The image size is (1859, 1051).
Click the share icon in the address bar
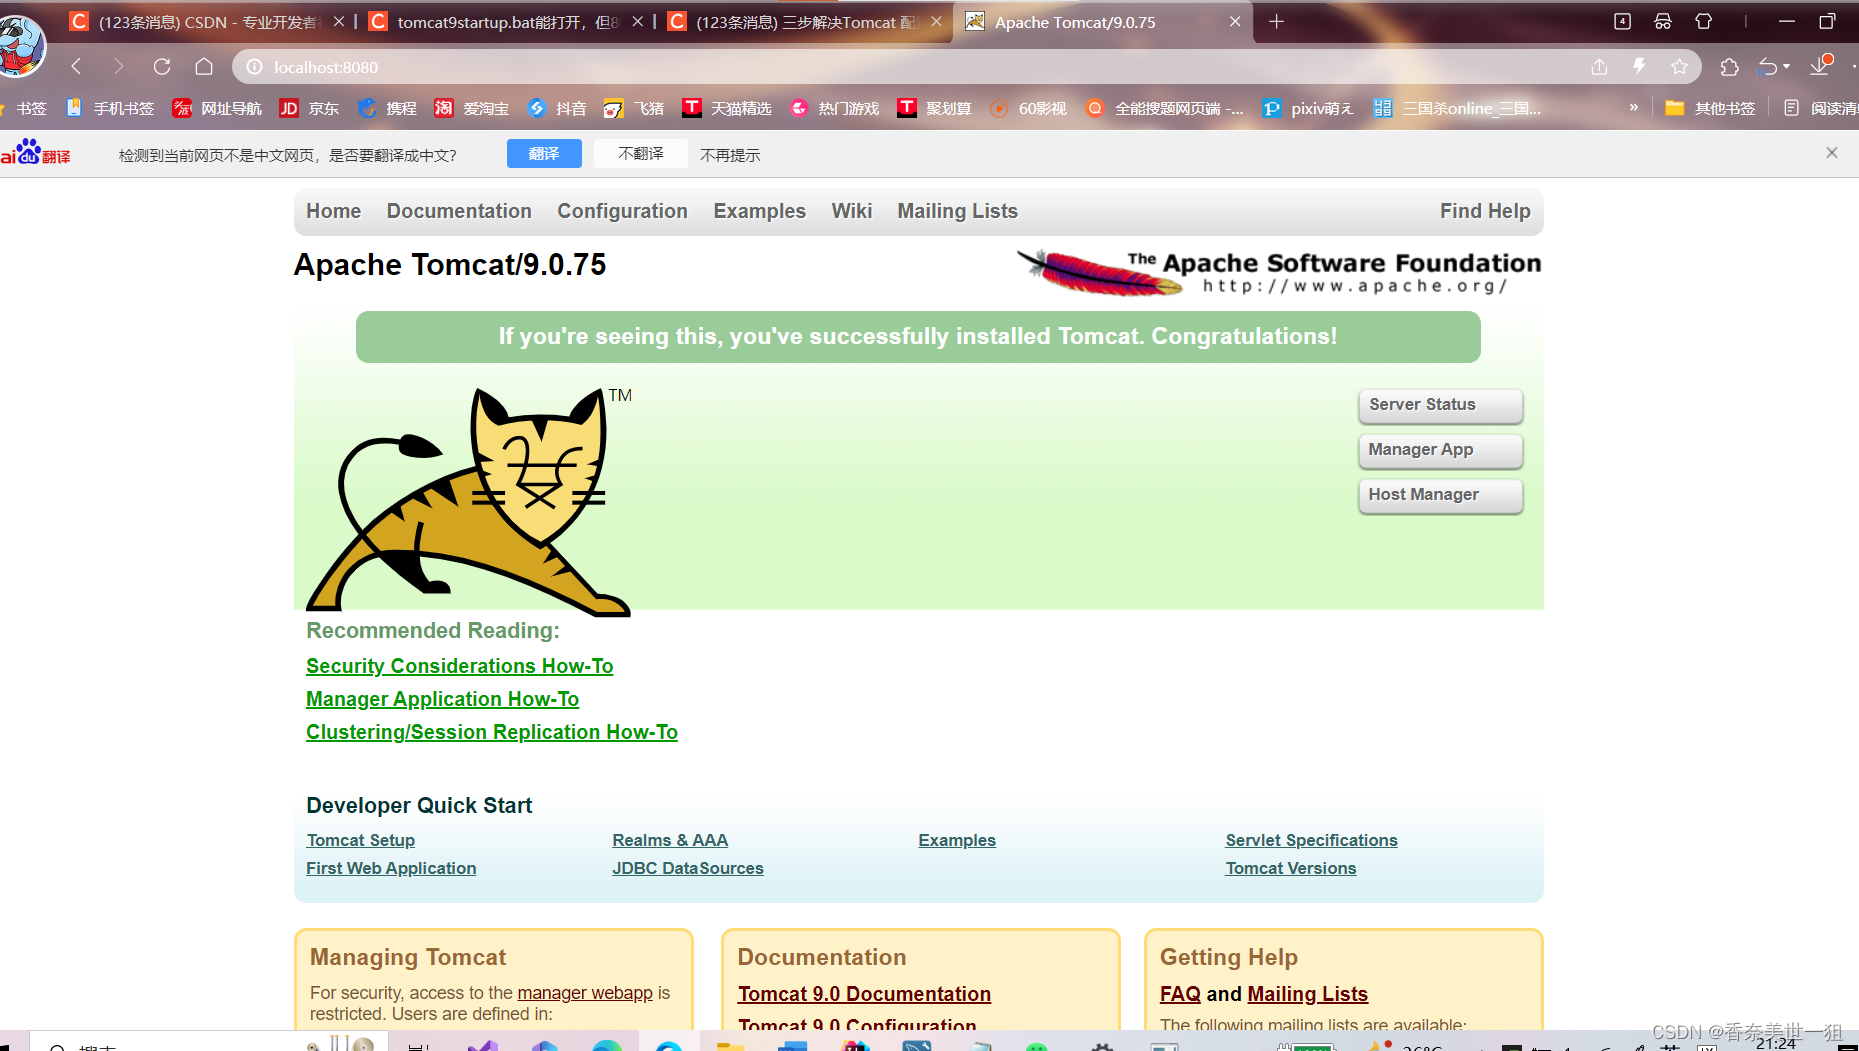(x=1599, y=67)
